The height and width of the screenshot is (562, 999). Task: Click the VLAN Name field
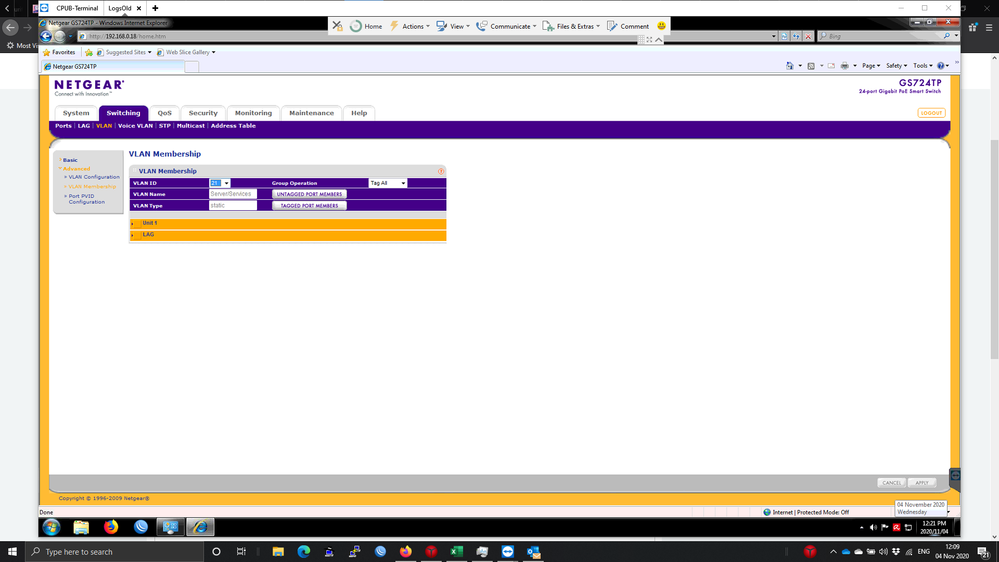pos(233,194)
